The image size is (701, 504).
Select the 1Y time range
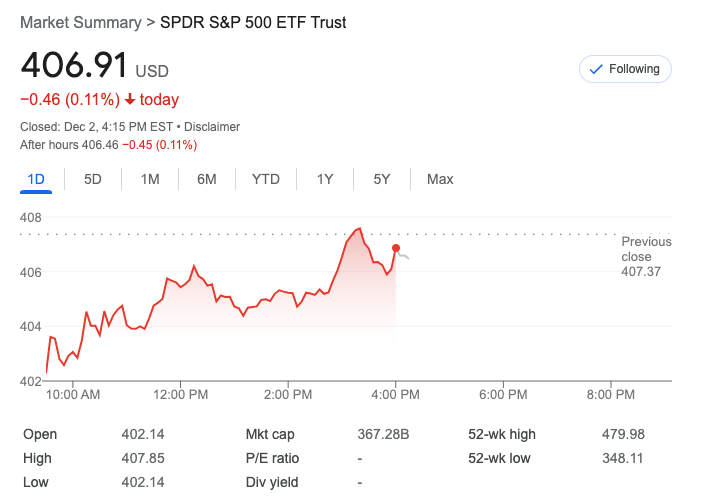(x=325, y=179)
